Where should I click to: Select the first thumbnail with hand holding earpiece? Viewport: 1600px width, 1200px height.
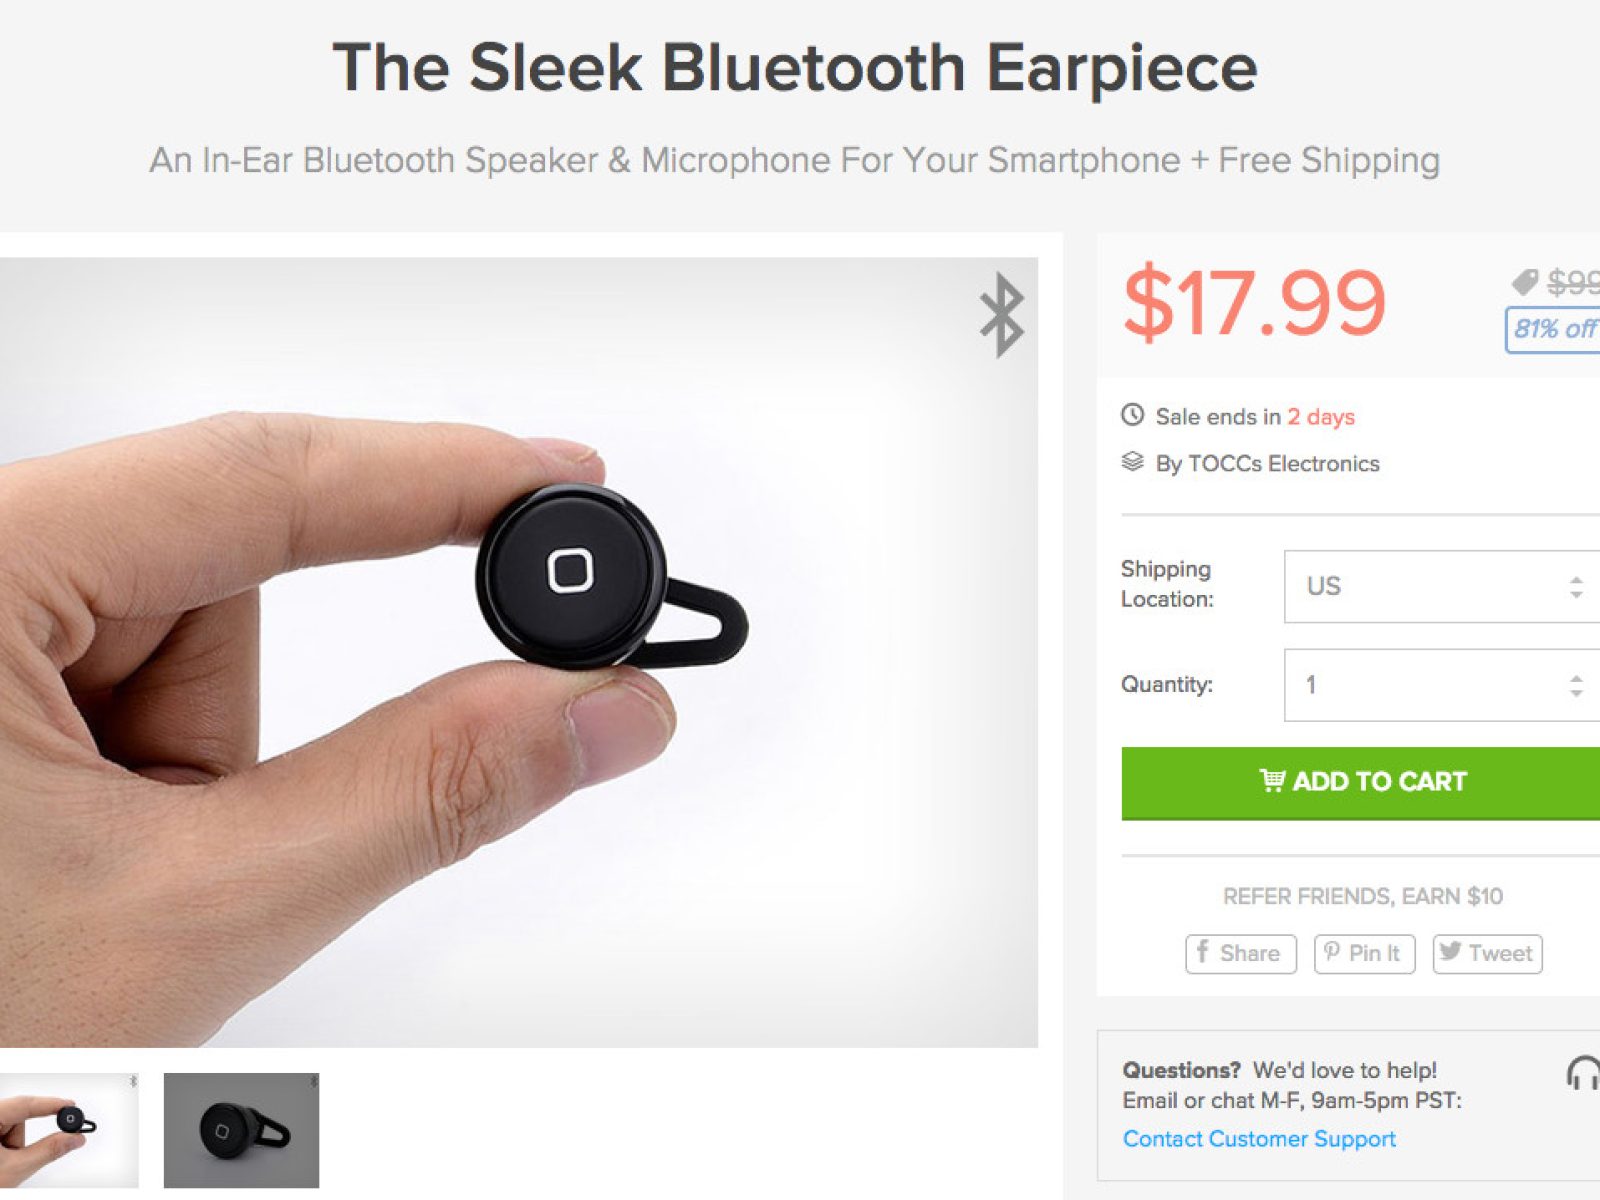click(69, 1130)
